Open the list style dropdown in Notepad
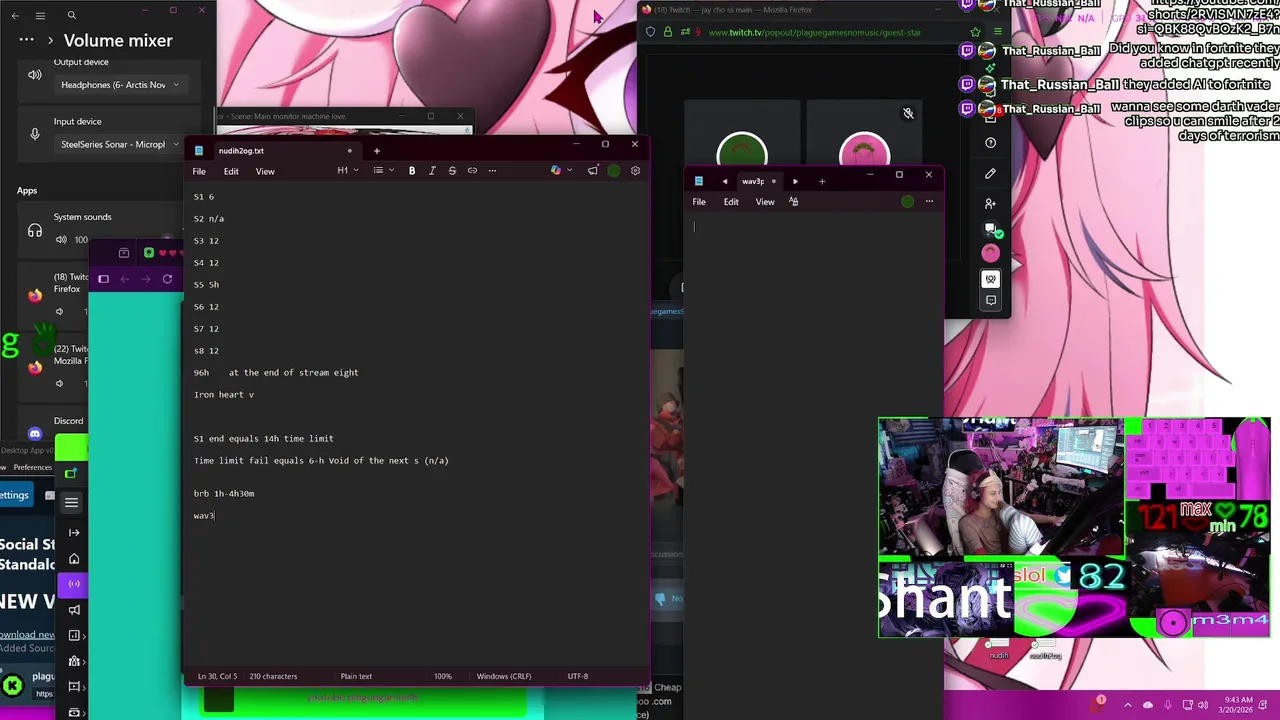1280x720 pixels. [x=383, y=171]
